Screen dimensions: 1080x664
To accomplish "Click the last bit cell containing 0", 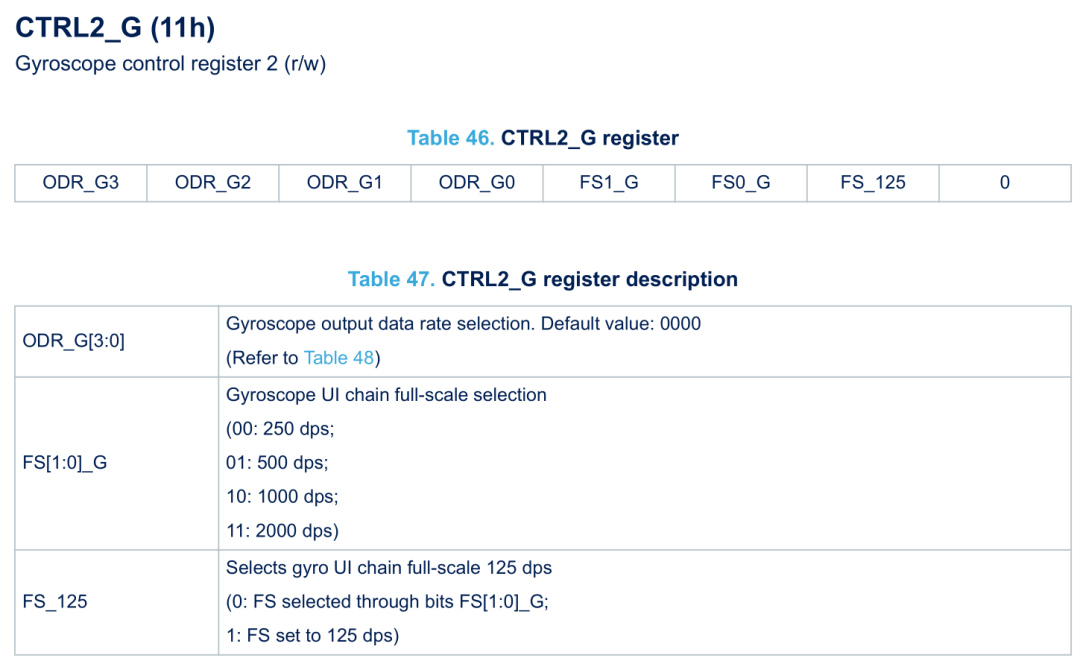I will 1005,182.
